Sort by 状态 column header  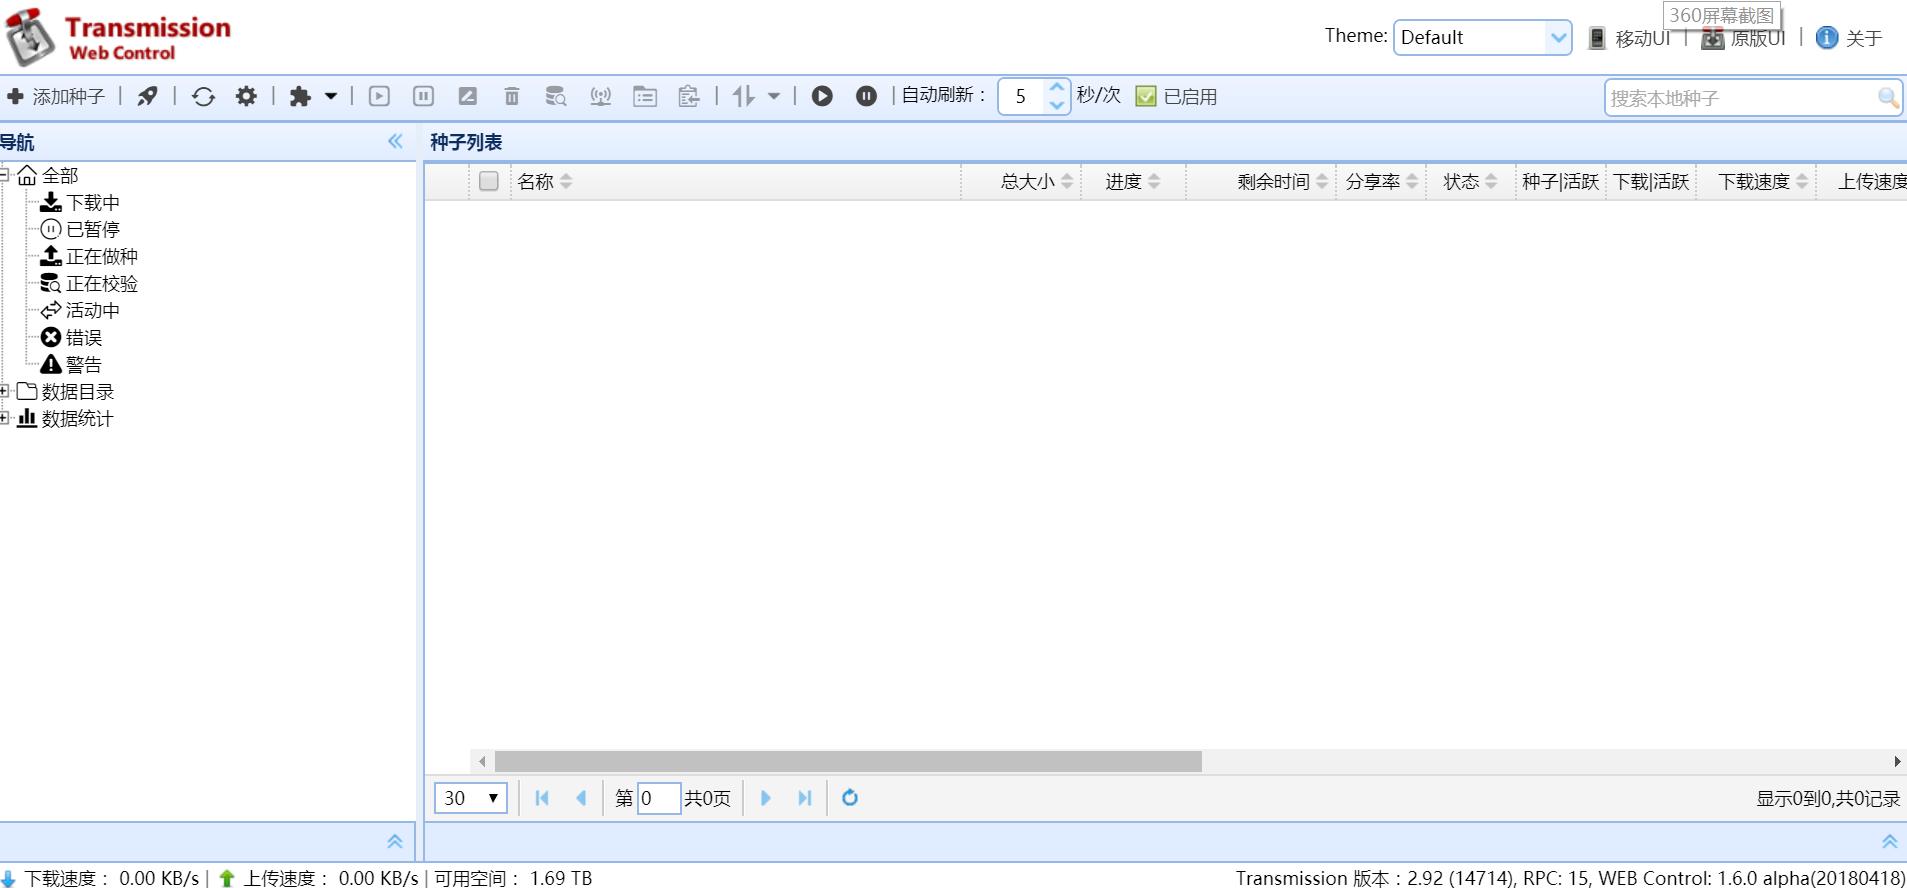tap(1471, 181)
